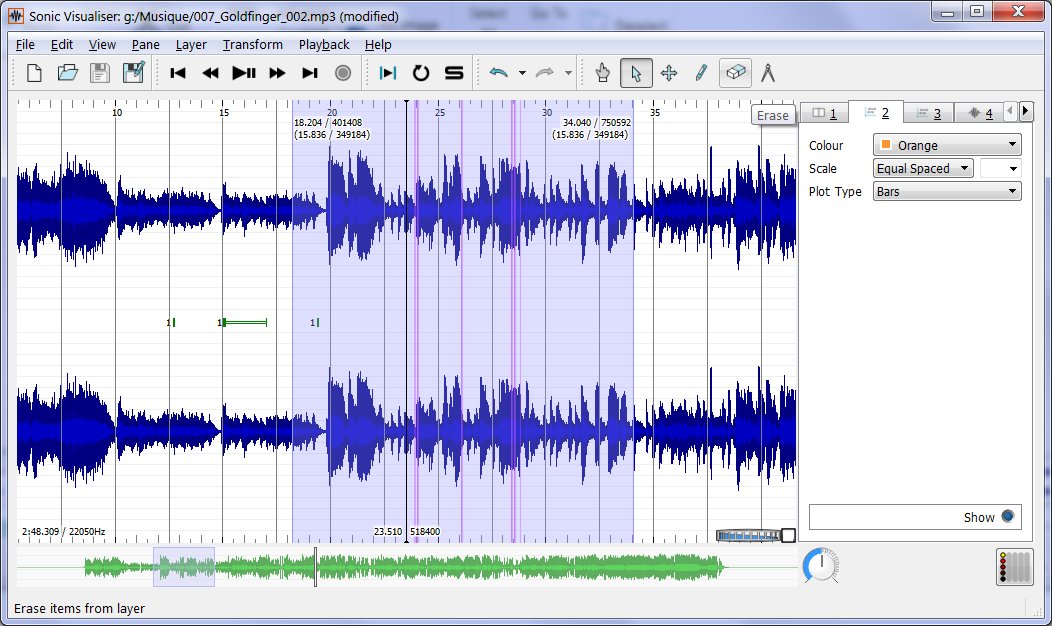The width and height of the screenshot is (1052, 626).
Task: Click the Rewind double-arrow button
Action: coord(211,72)
